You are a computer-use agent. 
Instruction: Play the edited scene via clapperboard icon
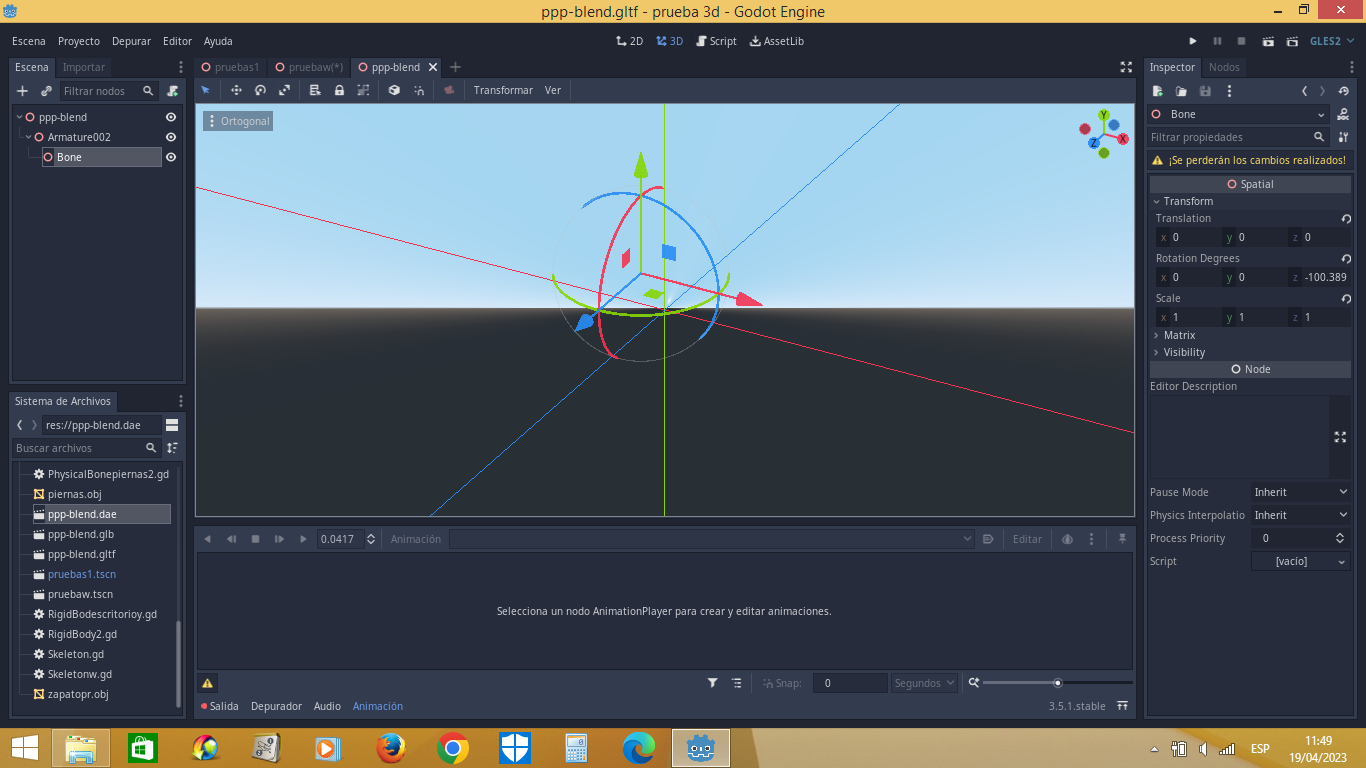[x=1268, y=41]
